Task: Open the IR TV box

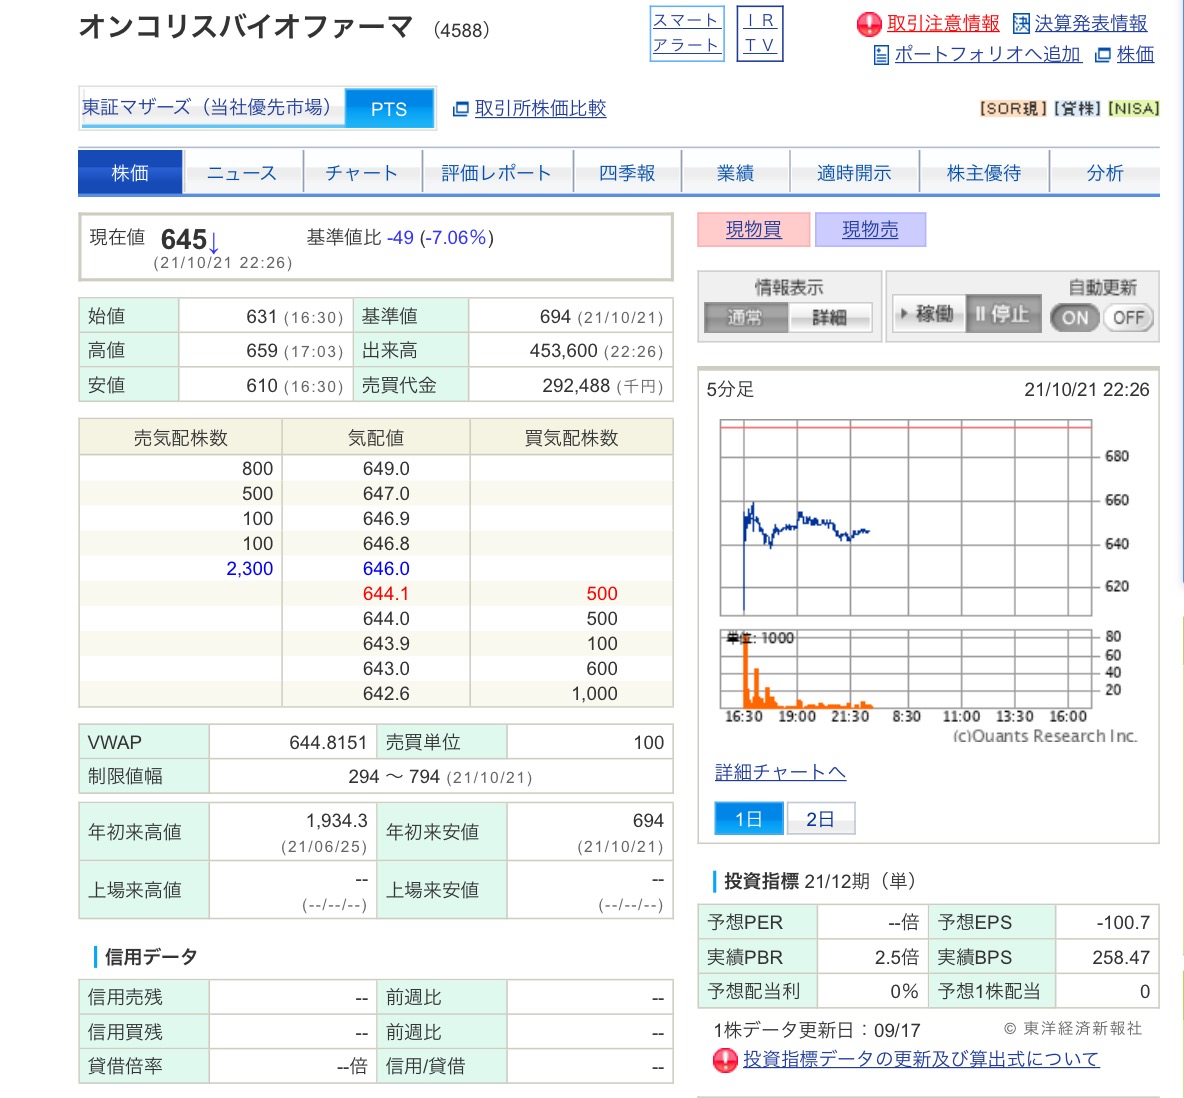Action: (760, 33)
